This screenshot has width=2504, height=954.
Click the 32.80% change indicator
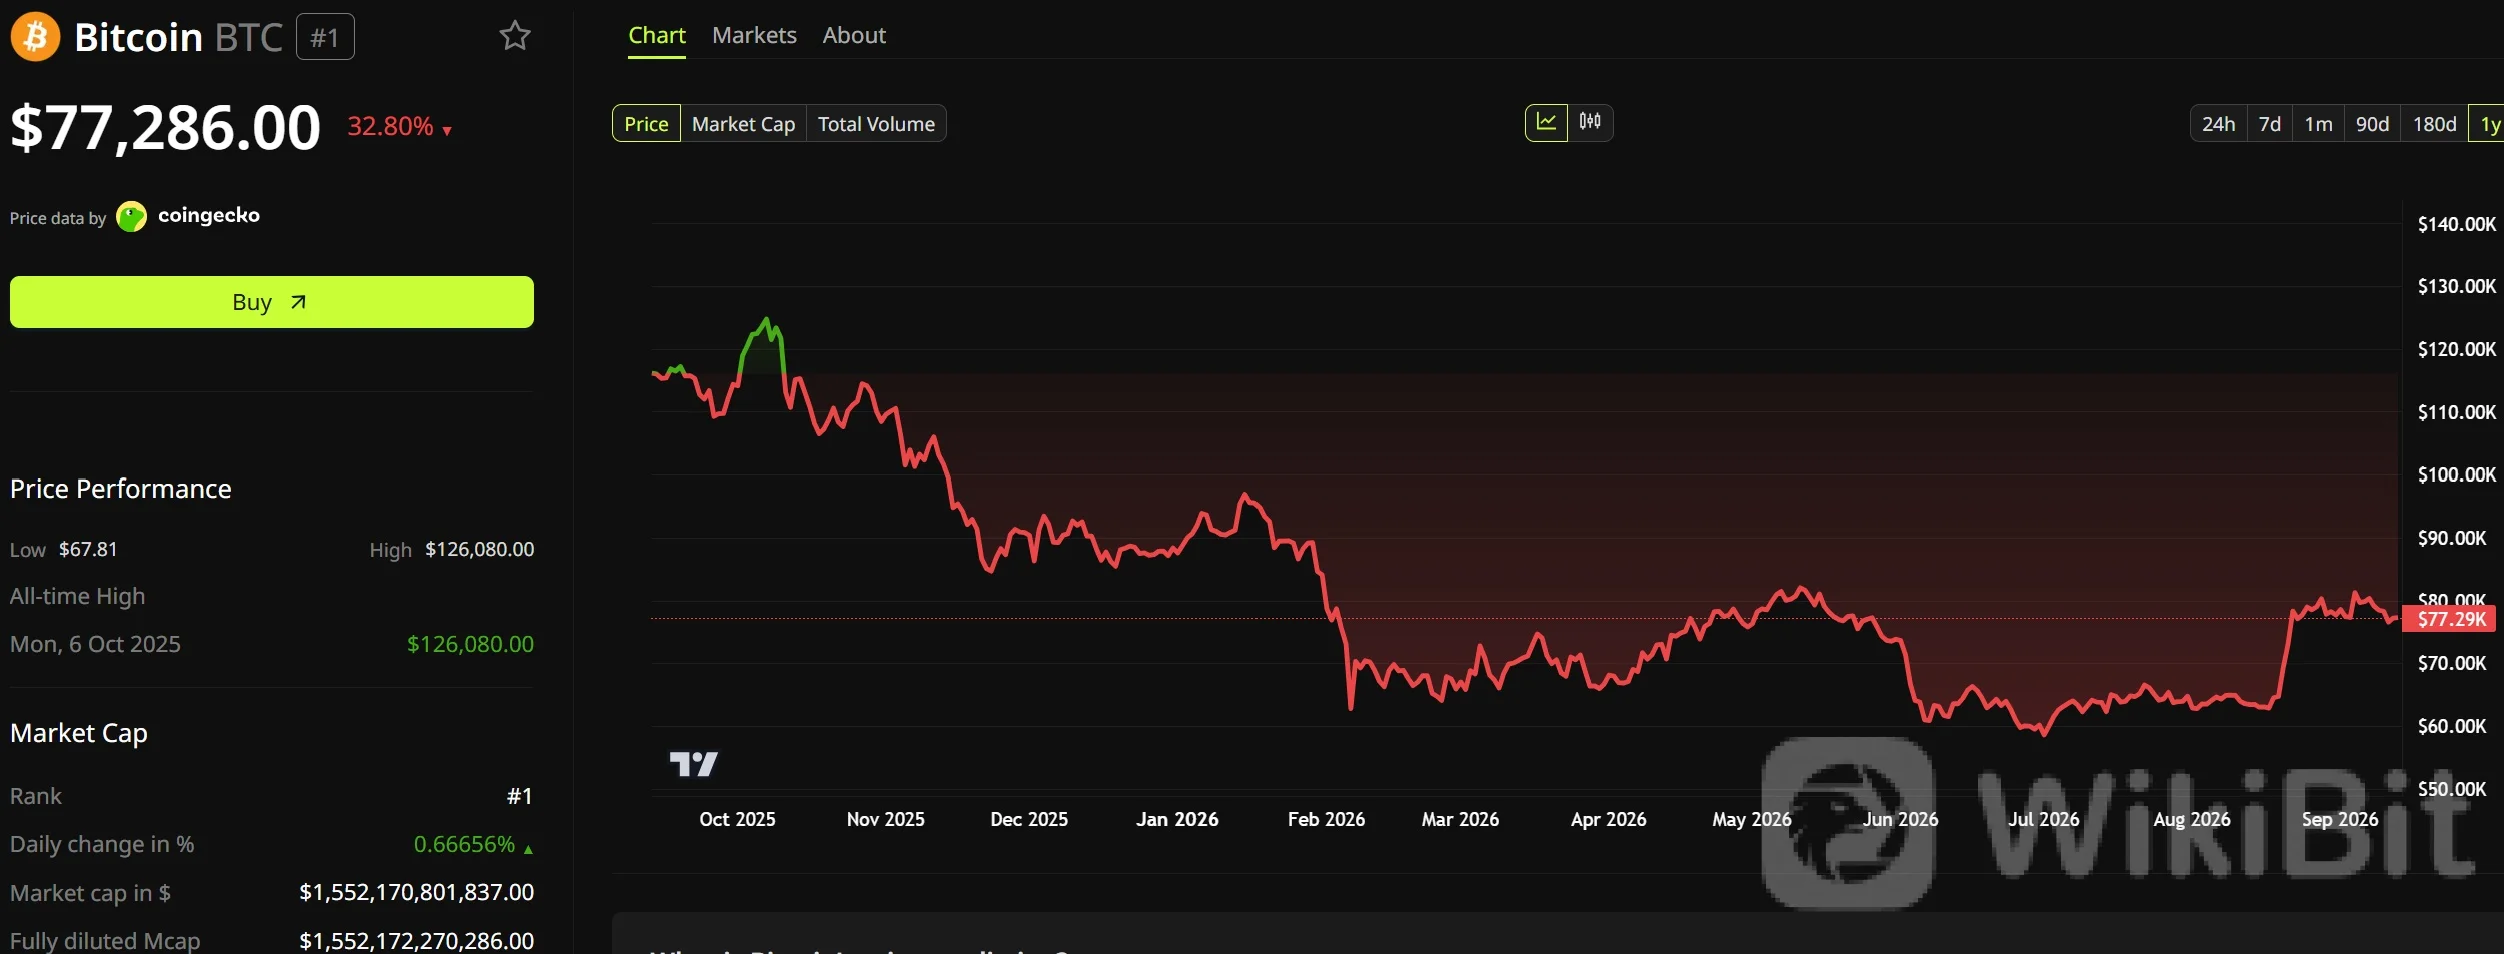[x=399, y=127]
